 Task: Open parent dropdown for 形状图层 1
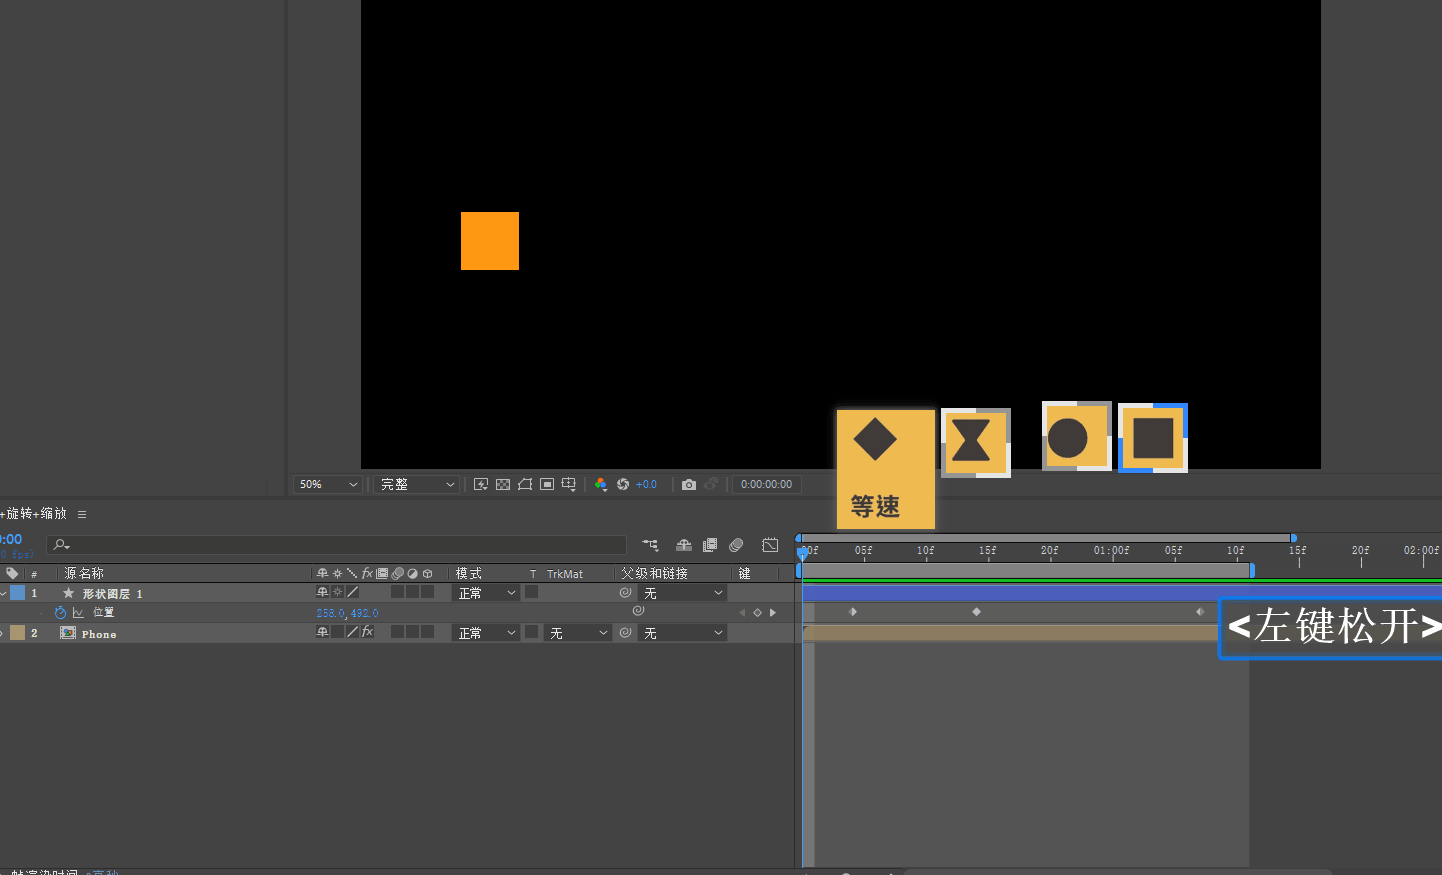[x=683, y=593]
